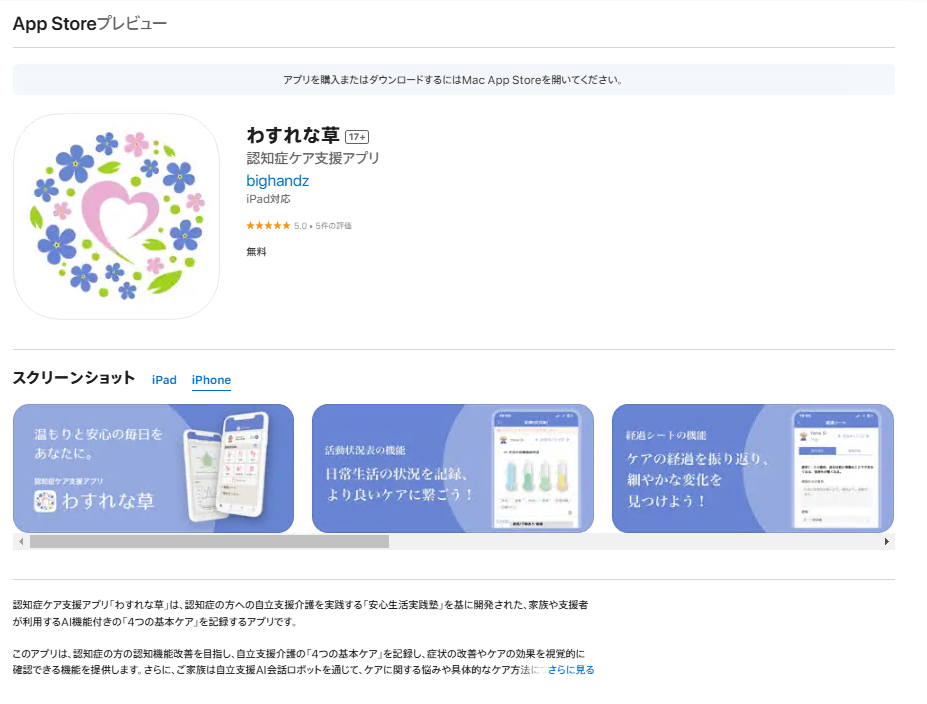
Task: Expand the description with さらに見る
Action: click(x=571, y=670)
